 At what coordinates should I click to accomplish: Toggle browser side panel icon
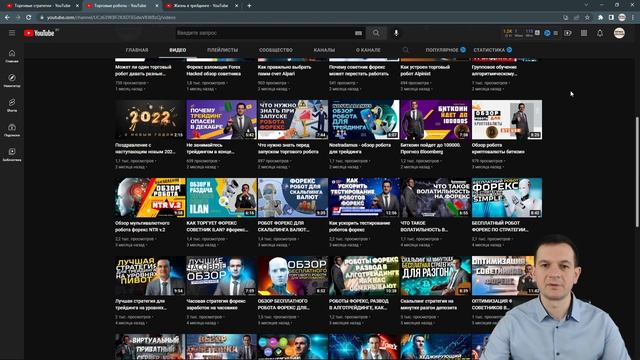point(611,18)
